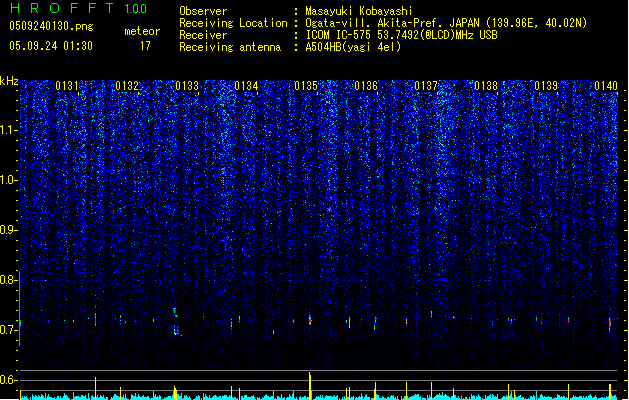
Task: Click the 1.1 frequency axis label
Action: coord(9,130)
